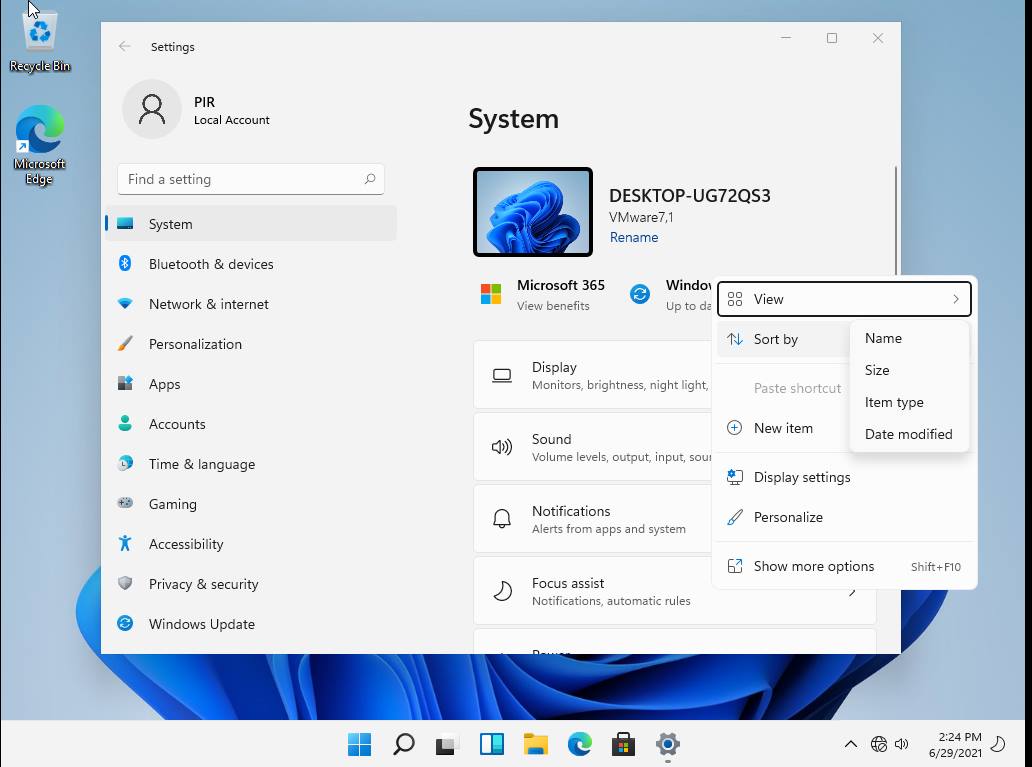
Task: Expand the View submenu chevron
Action: coord(956,299)
